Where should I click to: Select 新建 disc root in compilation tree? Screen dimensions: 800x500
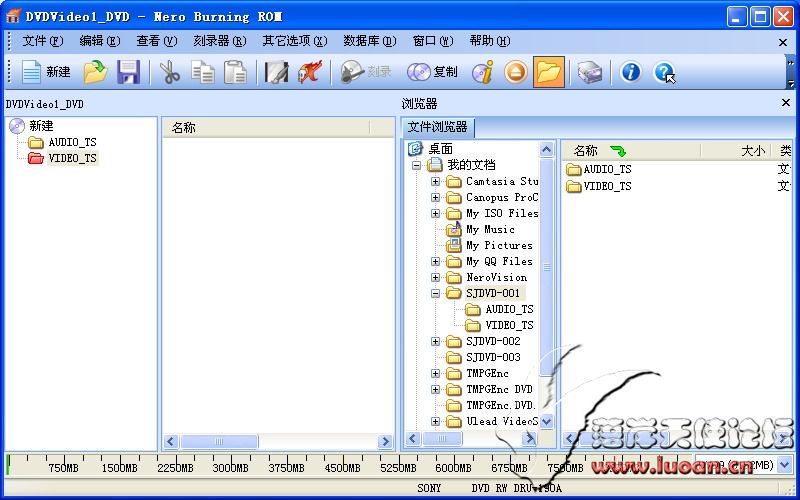tap(41, 126)
